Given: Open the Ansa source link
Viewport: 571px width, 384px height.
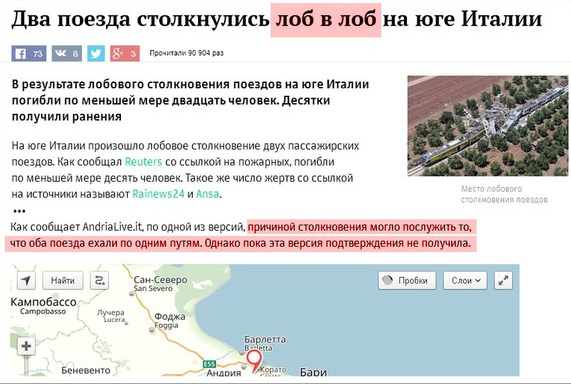Looking at the screenshot, I should tap(208, 194).
